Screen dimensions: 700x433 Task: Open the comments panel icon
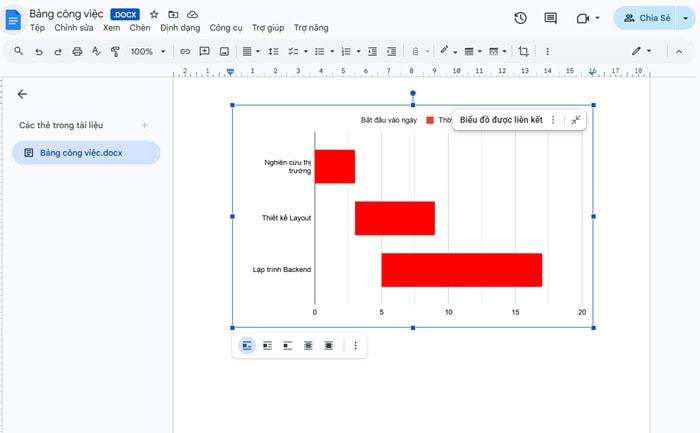550,18
